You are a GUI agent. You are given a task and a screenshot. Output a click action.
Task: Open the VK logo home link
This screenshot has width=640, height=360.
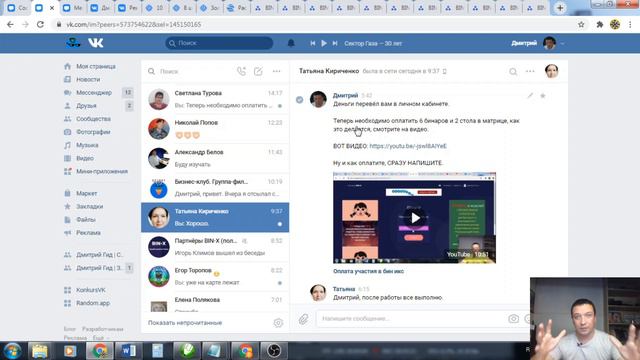(x=96, y=43)
